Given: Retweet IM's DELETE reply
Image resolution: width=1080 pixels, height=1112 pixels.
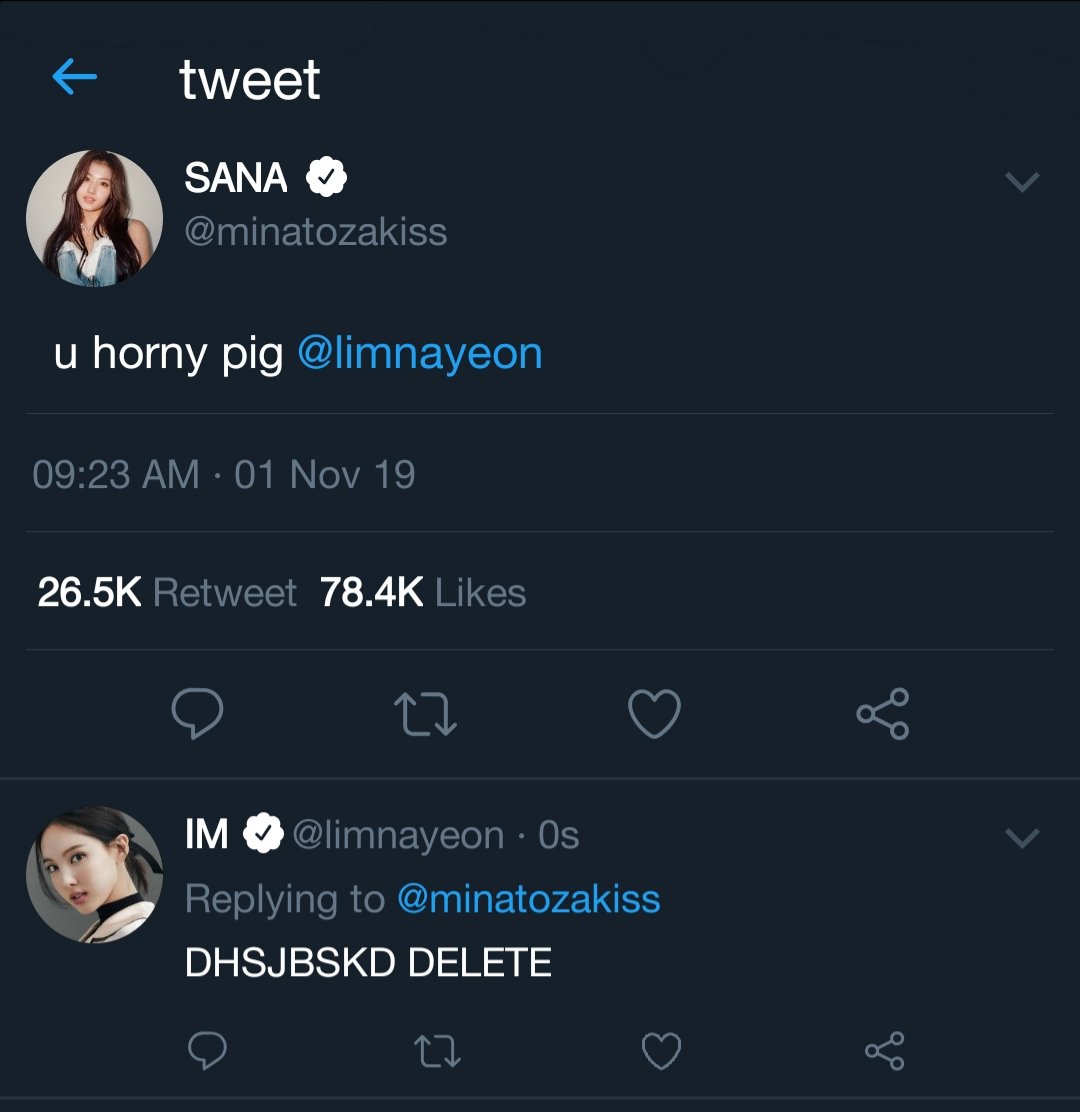Looking at the screenshot, I should [x=437, y=1051].
